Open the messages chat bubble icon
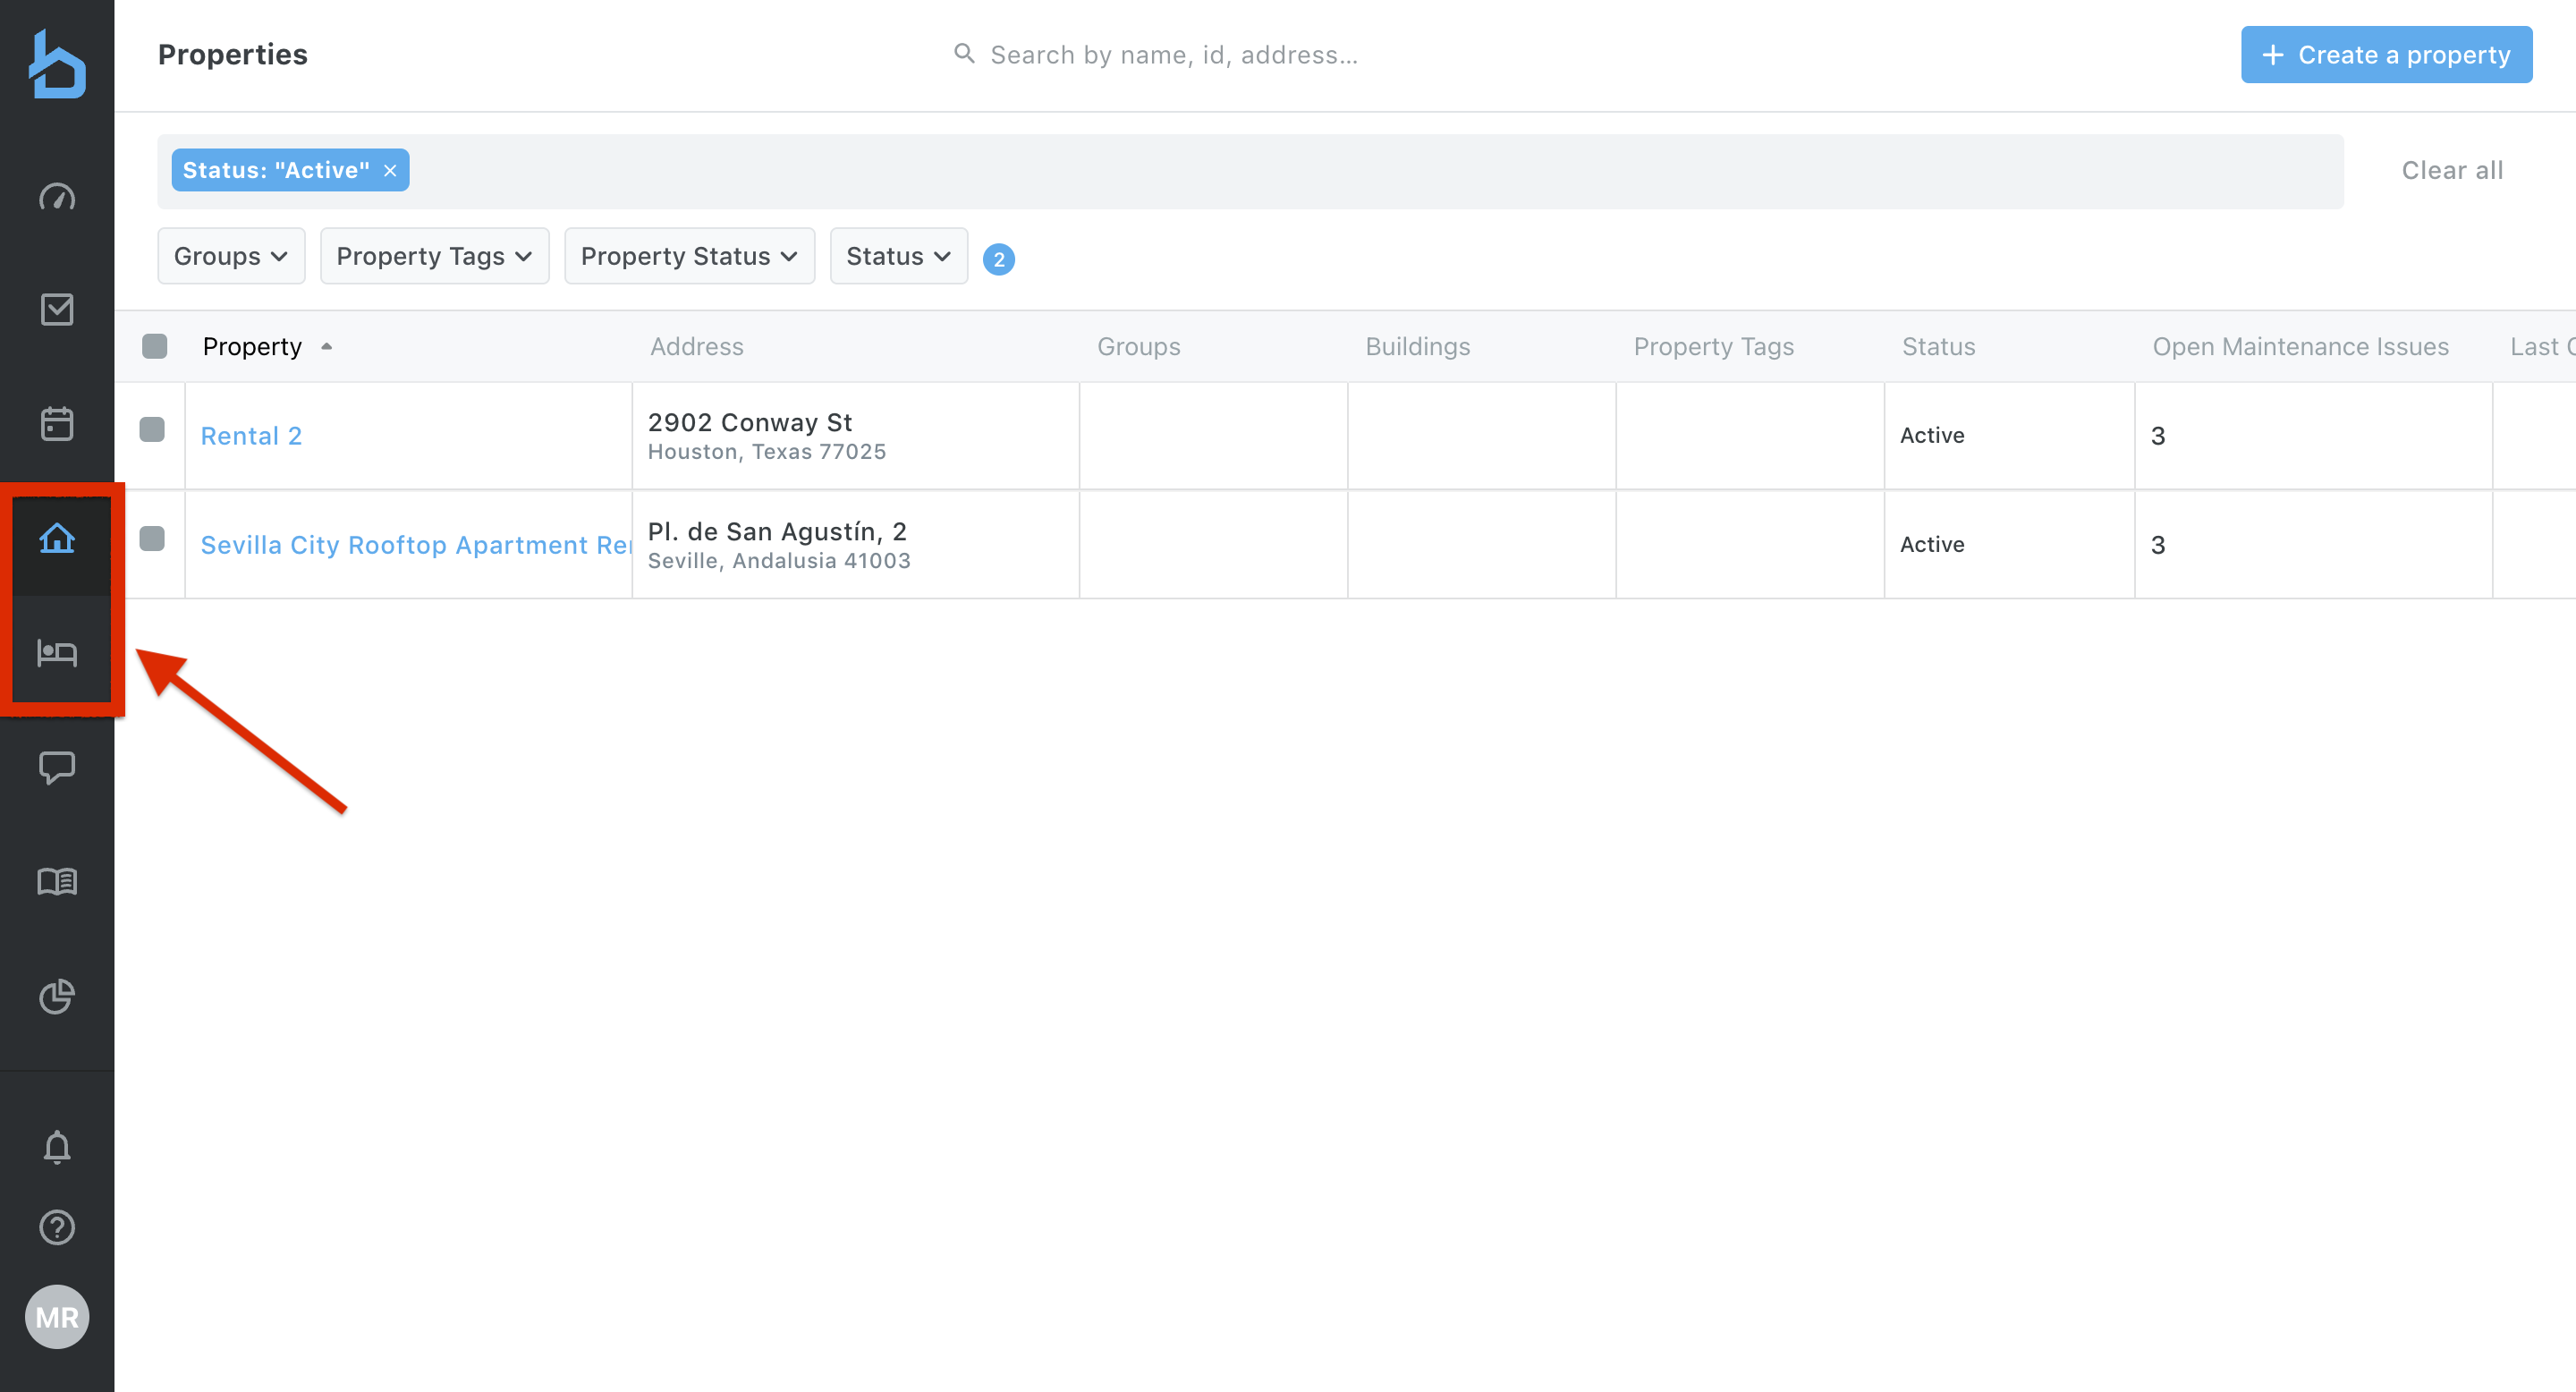This screenshot has height=1392, width=2576. [57, 767]
